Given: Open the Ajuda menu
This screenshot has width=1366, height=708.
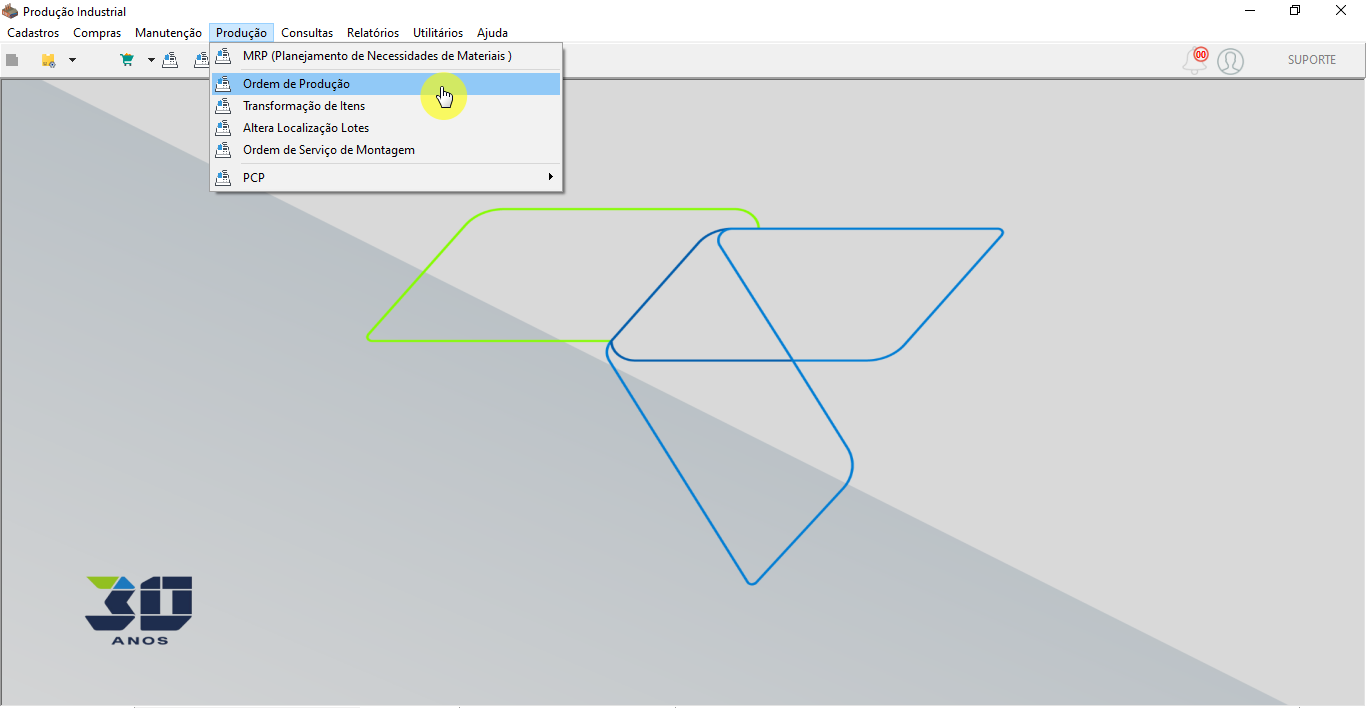Looking at the screenshot, I should (x=492, y=33).
